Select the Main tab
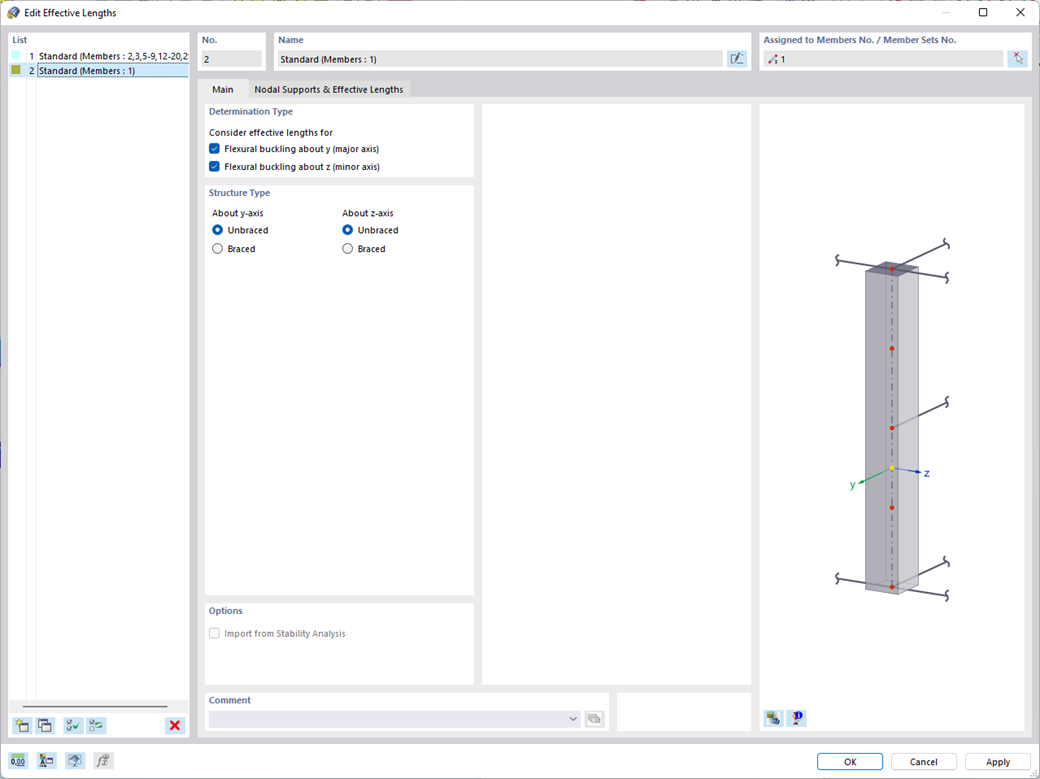 tap(224, 89)
